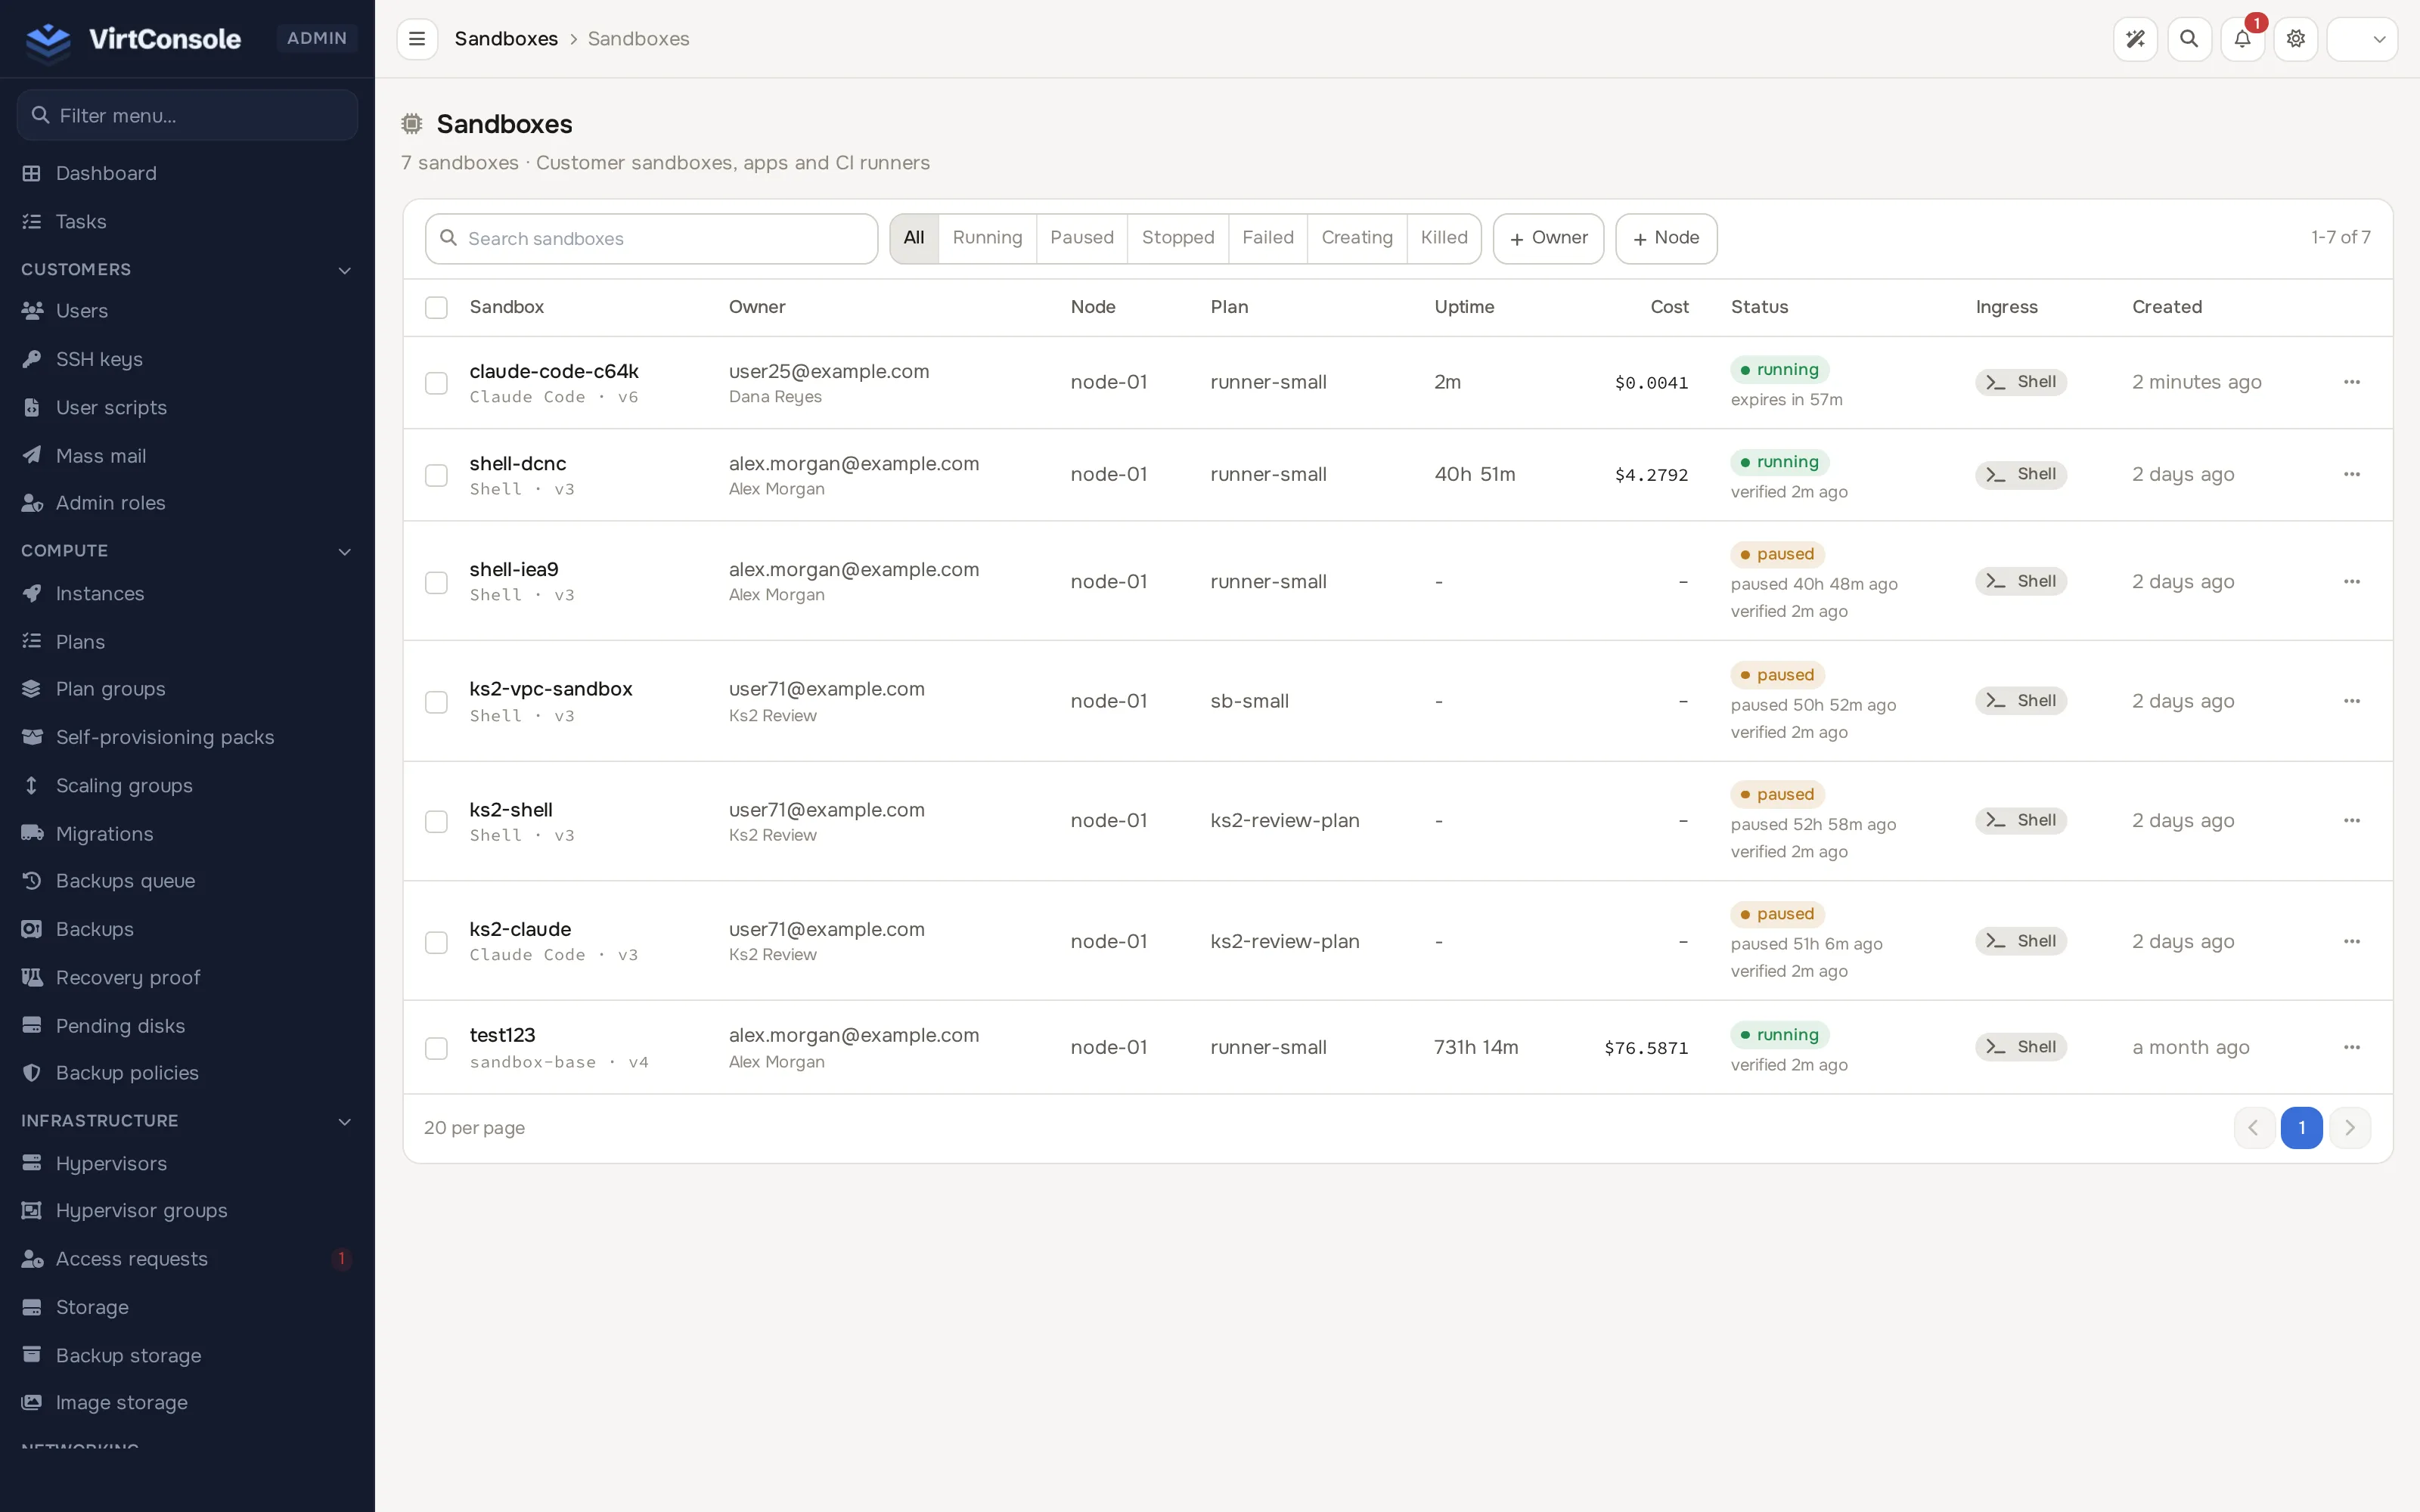The height and width of the screenshot is (1512, 2420).
Task: Select the ks2-shell row checkbox
Action: click(x=436, y=821)
